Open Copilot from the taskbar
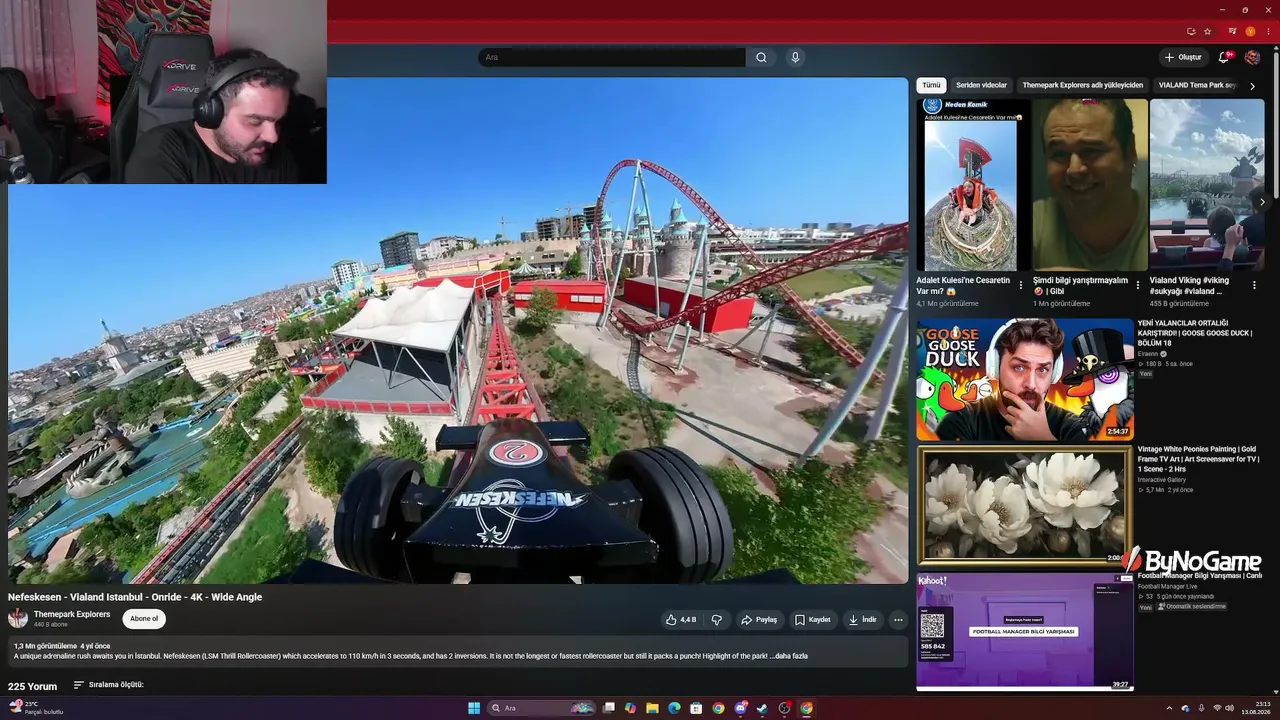This screenshot has width=1280, height=720. [x=630, y=708]
